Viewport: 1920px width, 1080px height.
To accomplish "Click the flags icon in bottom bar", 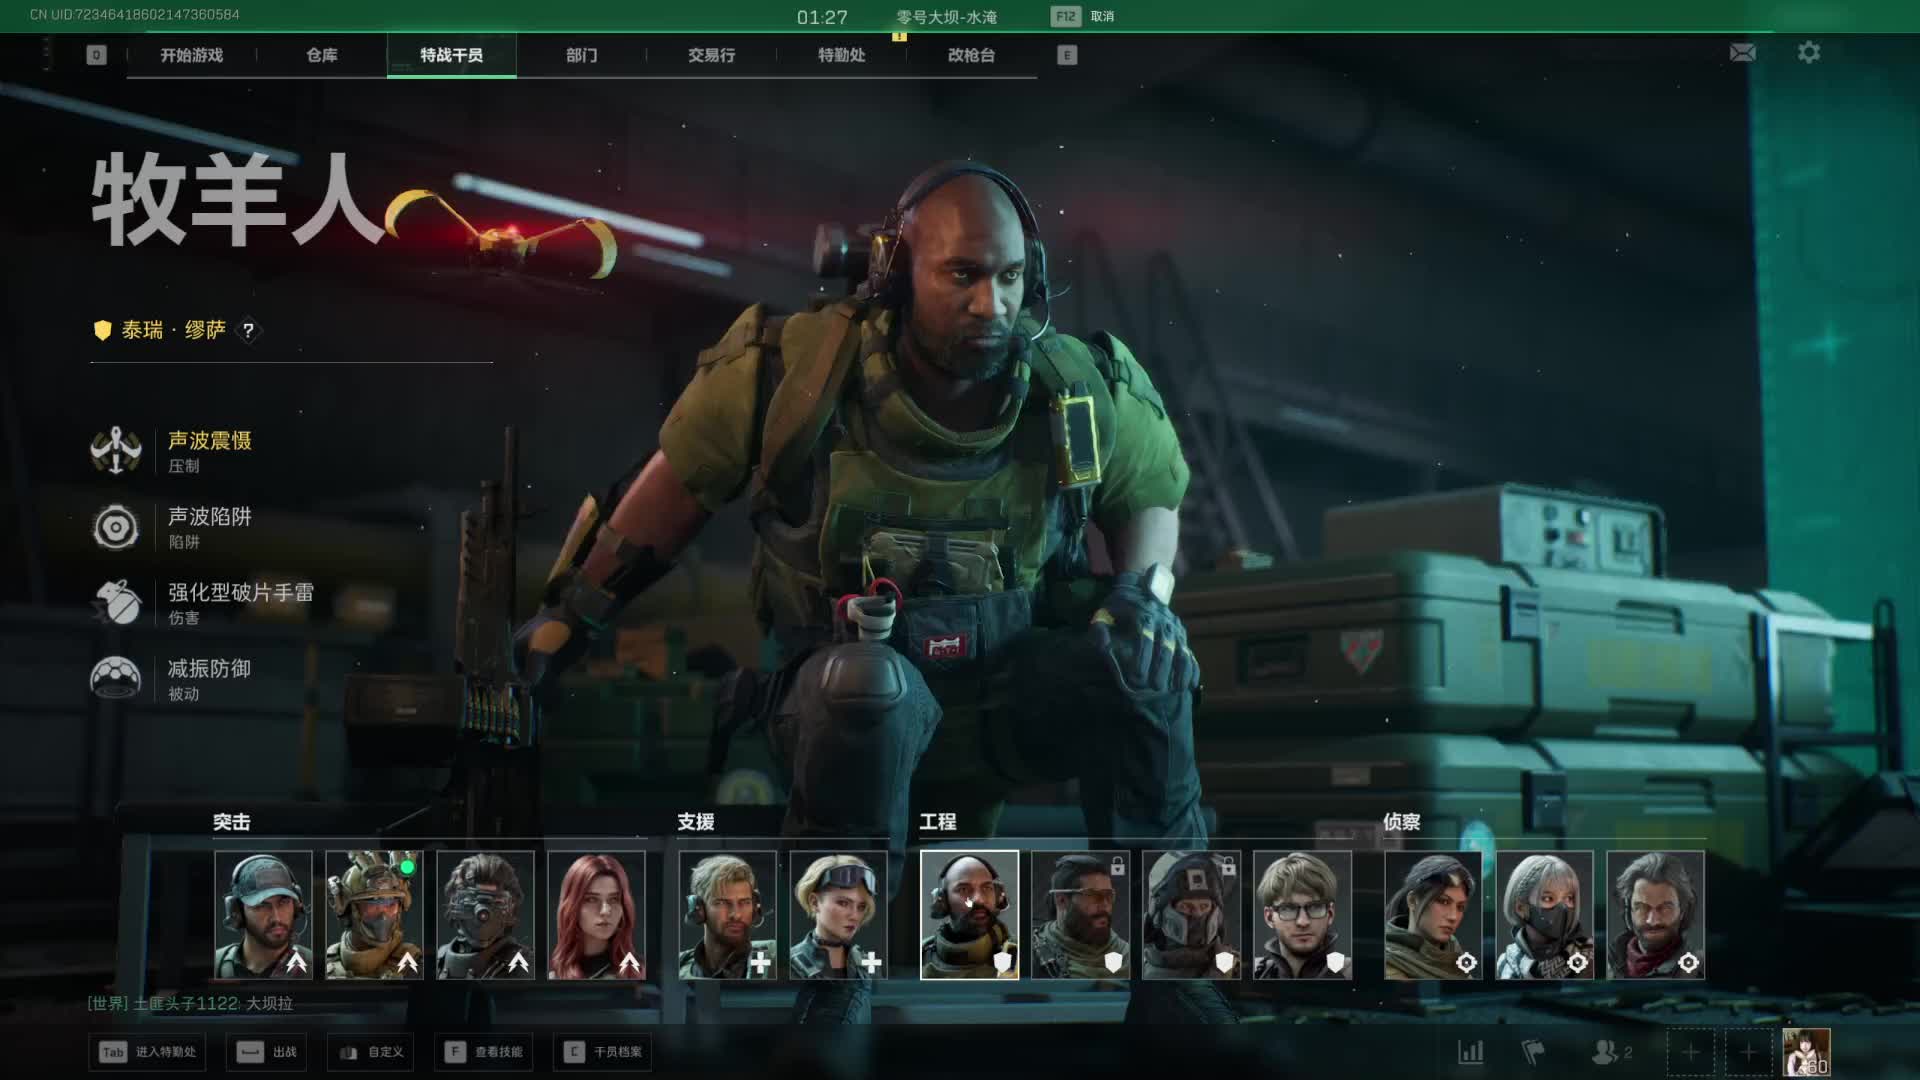I will click(1533, 1052).
